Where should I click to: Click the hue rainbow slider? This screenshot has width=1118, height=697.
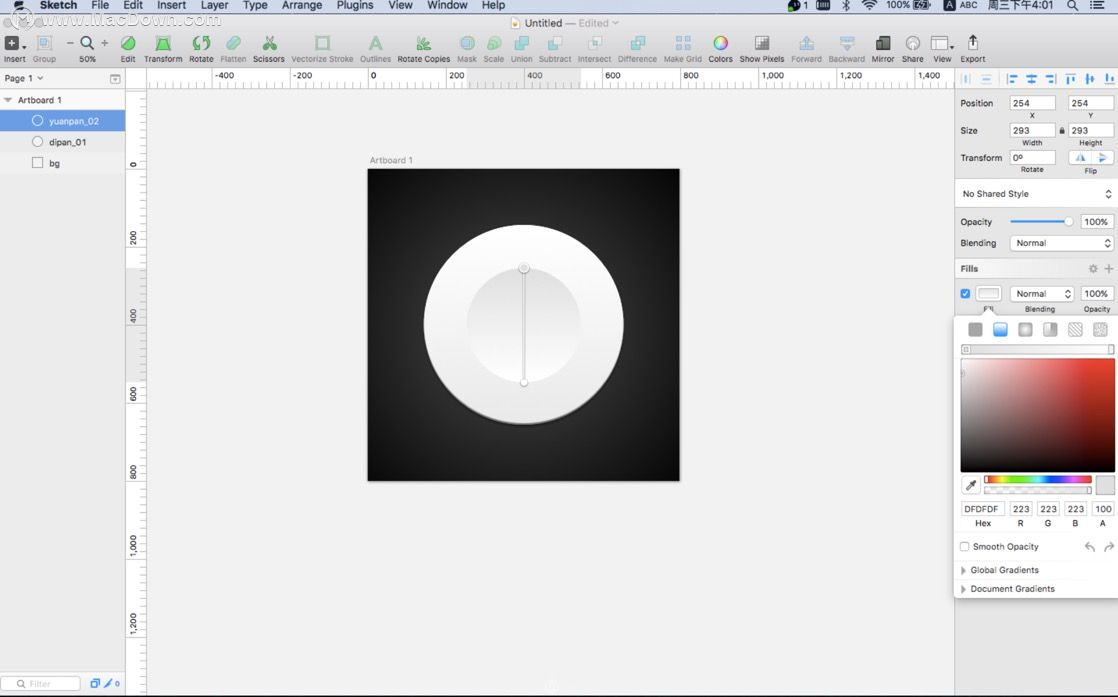[x=1037, y=480]
